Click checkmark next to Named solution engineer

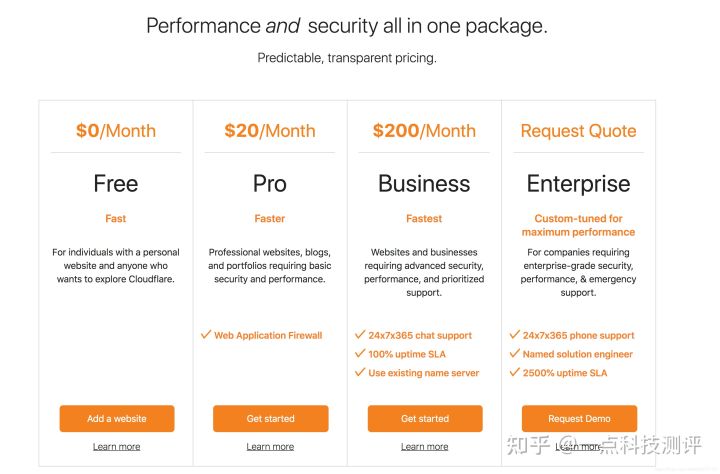coord(514,354)
